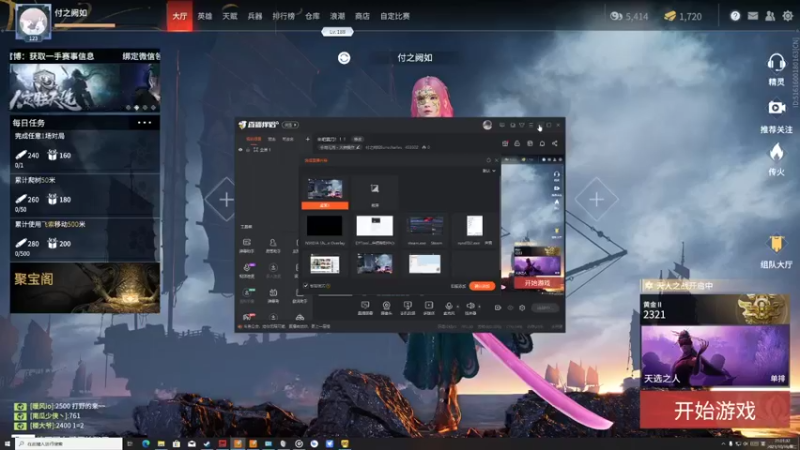Click the player avatar 付之阙如
Viewport: 800px width, 450px height.
33,22
